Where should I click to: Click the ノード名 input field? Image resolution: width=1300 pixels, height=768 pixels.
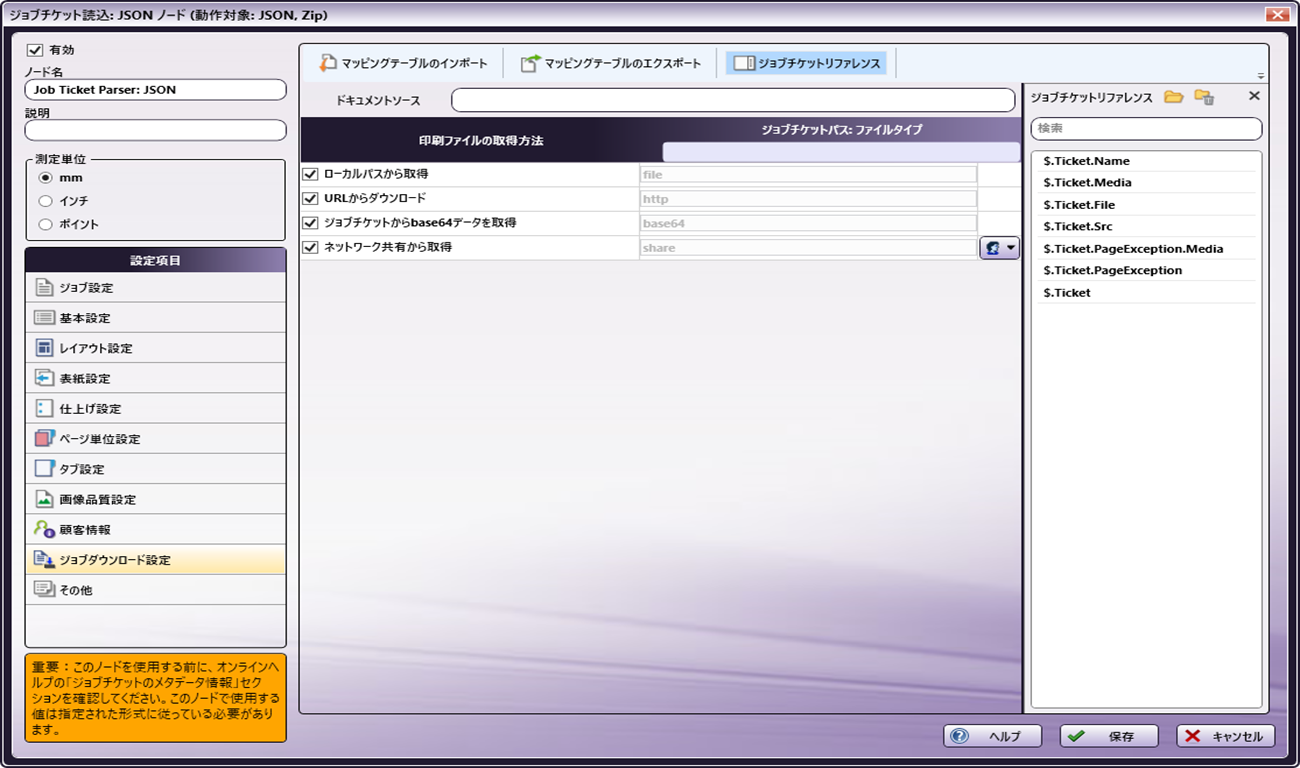click(156, 89)
